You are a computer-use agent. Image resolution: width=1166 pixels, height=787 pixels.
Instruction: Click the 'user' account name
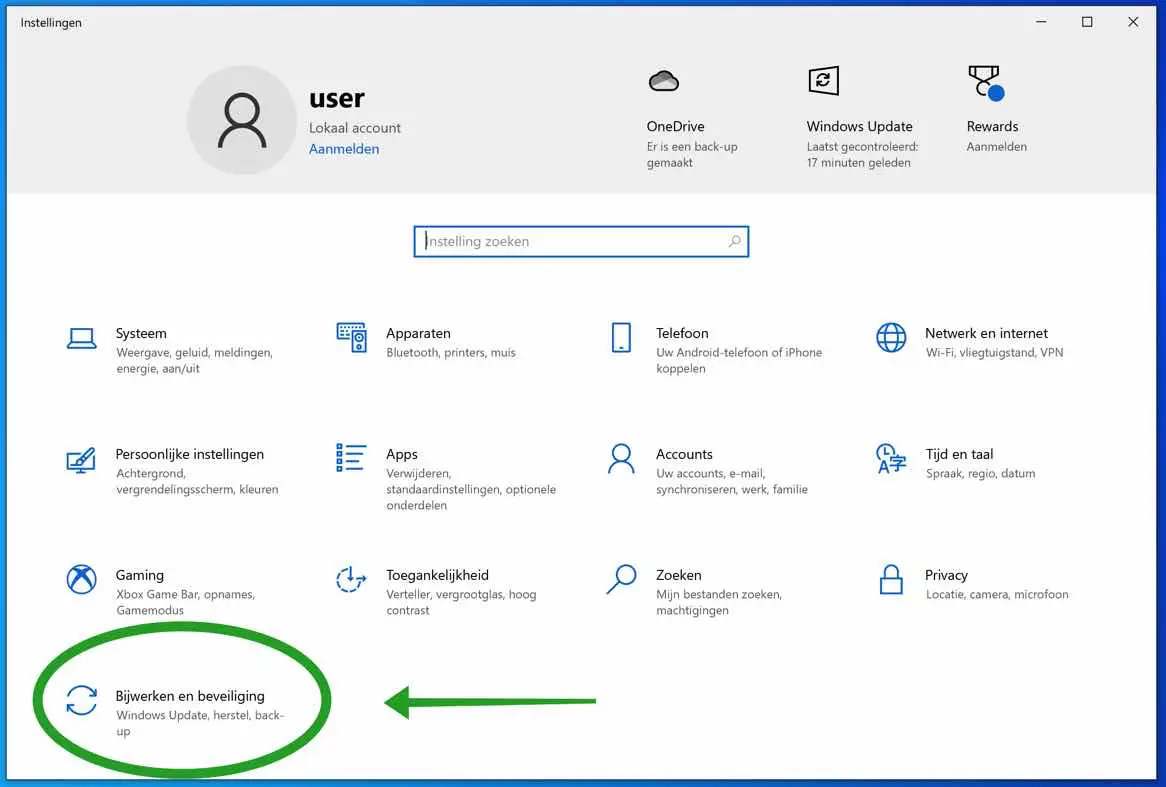[x=337, y=98]
